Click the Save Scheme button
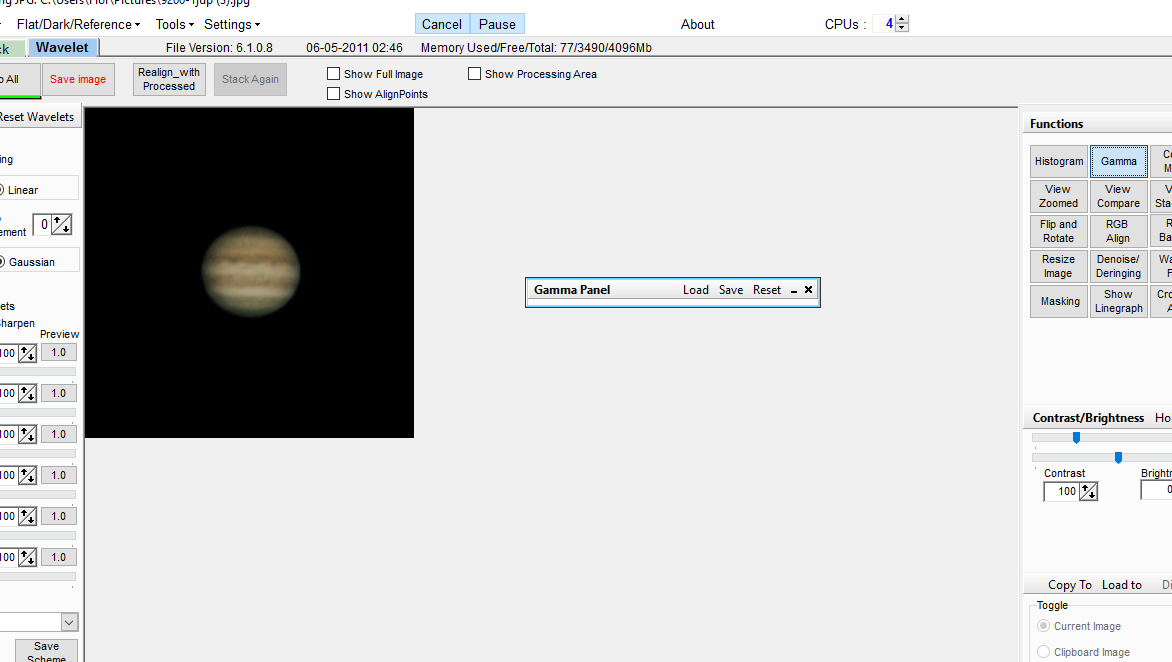Viewport: 1172px width, 662px height. [46, 651]
